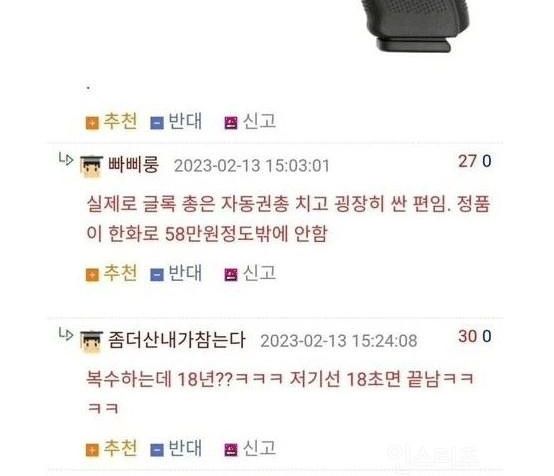Click the timestamp 2023-02-13 15:03:01
The width and height of the screenshot is (554, 476).
(252, 166)
